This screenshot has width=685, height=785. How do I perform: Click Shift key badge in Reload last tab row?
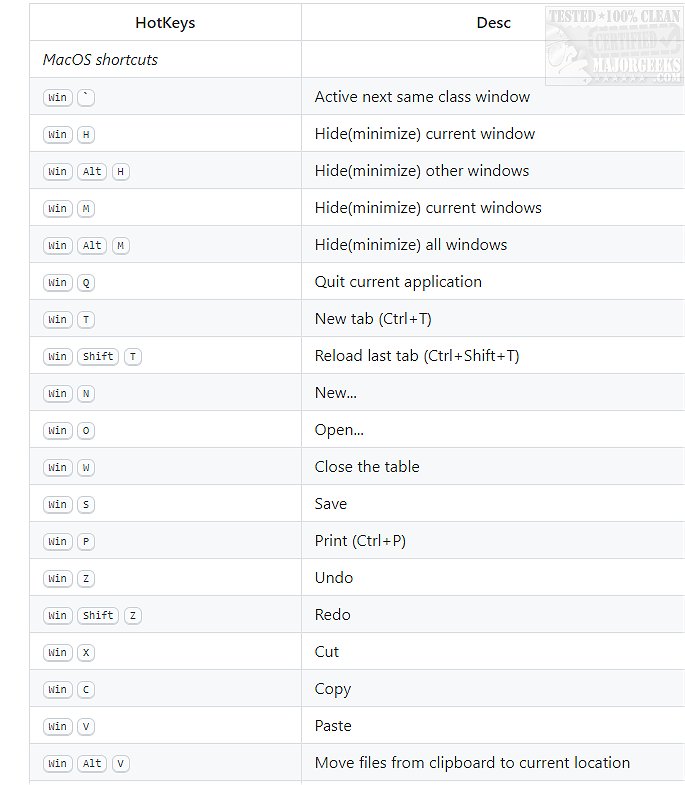click(x=98, y=357)
